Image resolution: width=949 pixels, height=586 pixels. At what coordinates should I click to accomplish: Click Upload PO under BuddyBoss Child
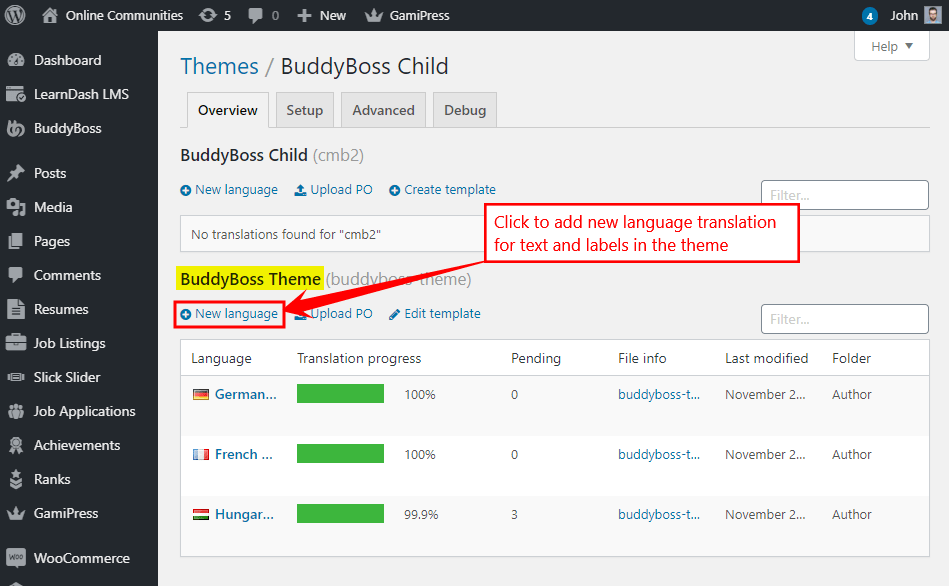point(333,190)
